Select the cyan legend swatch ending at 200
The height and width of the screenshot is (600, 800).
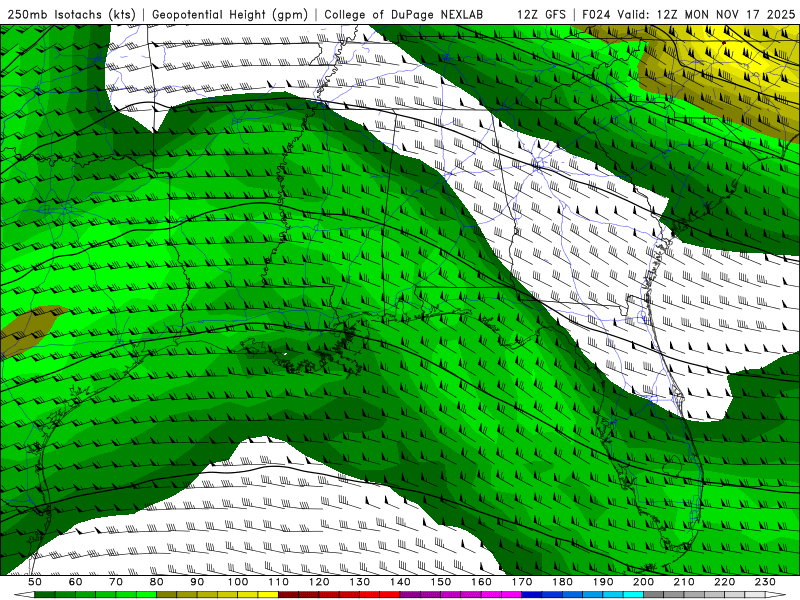[633, 594]
